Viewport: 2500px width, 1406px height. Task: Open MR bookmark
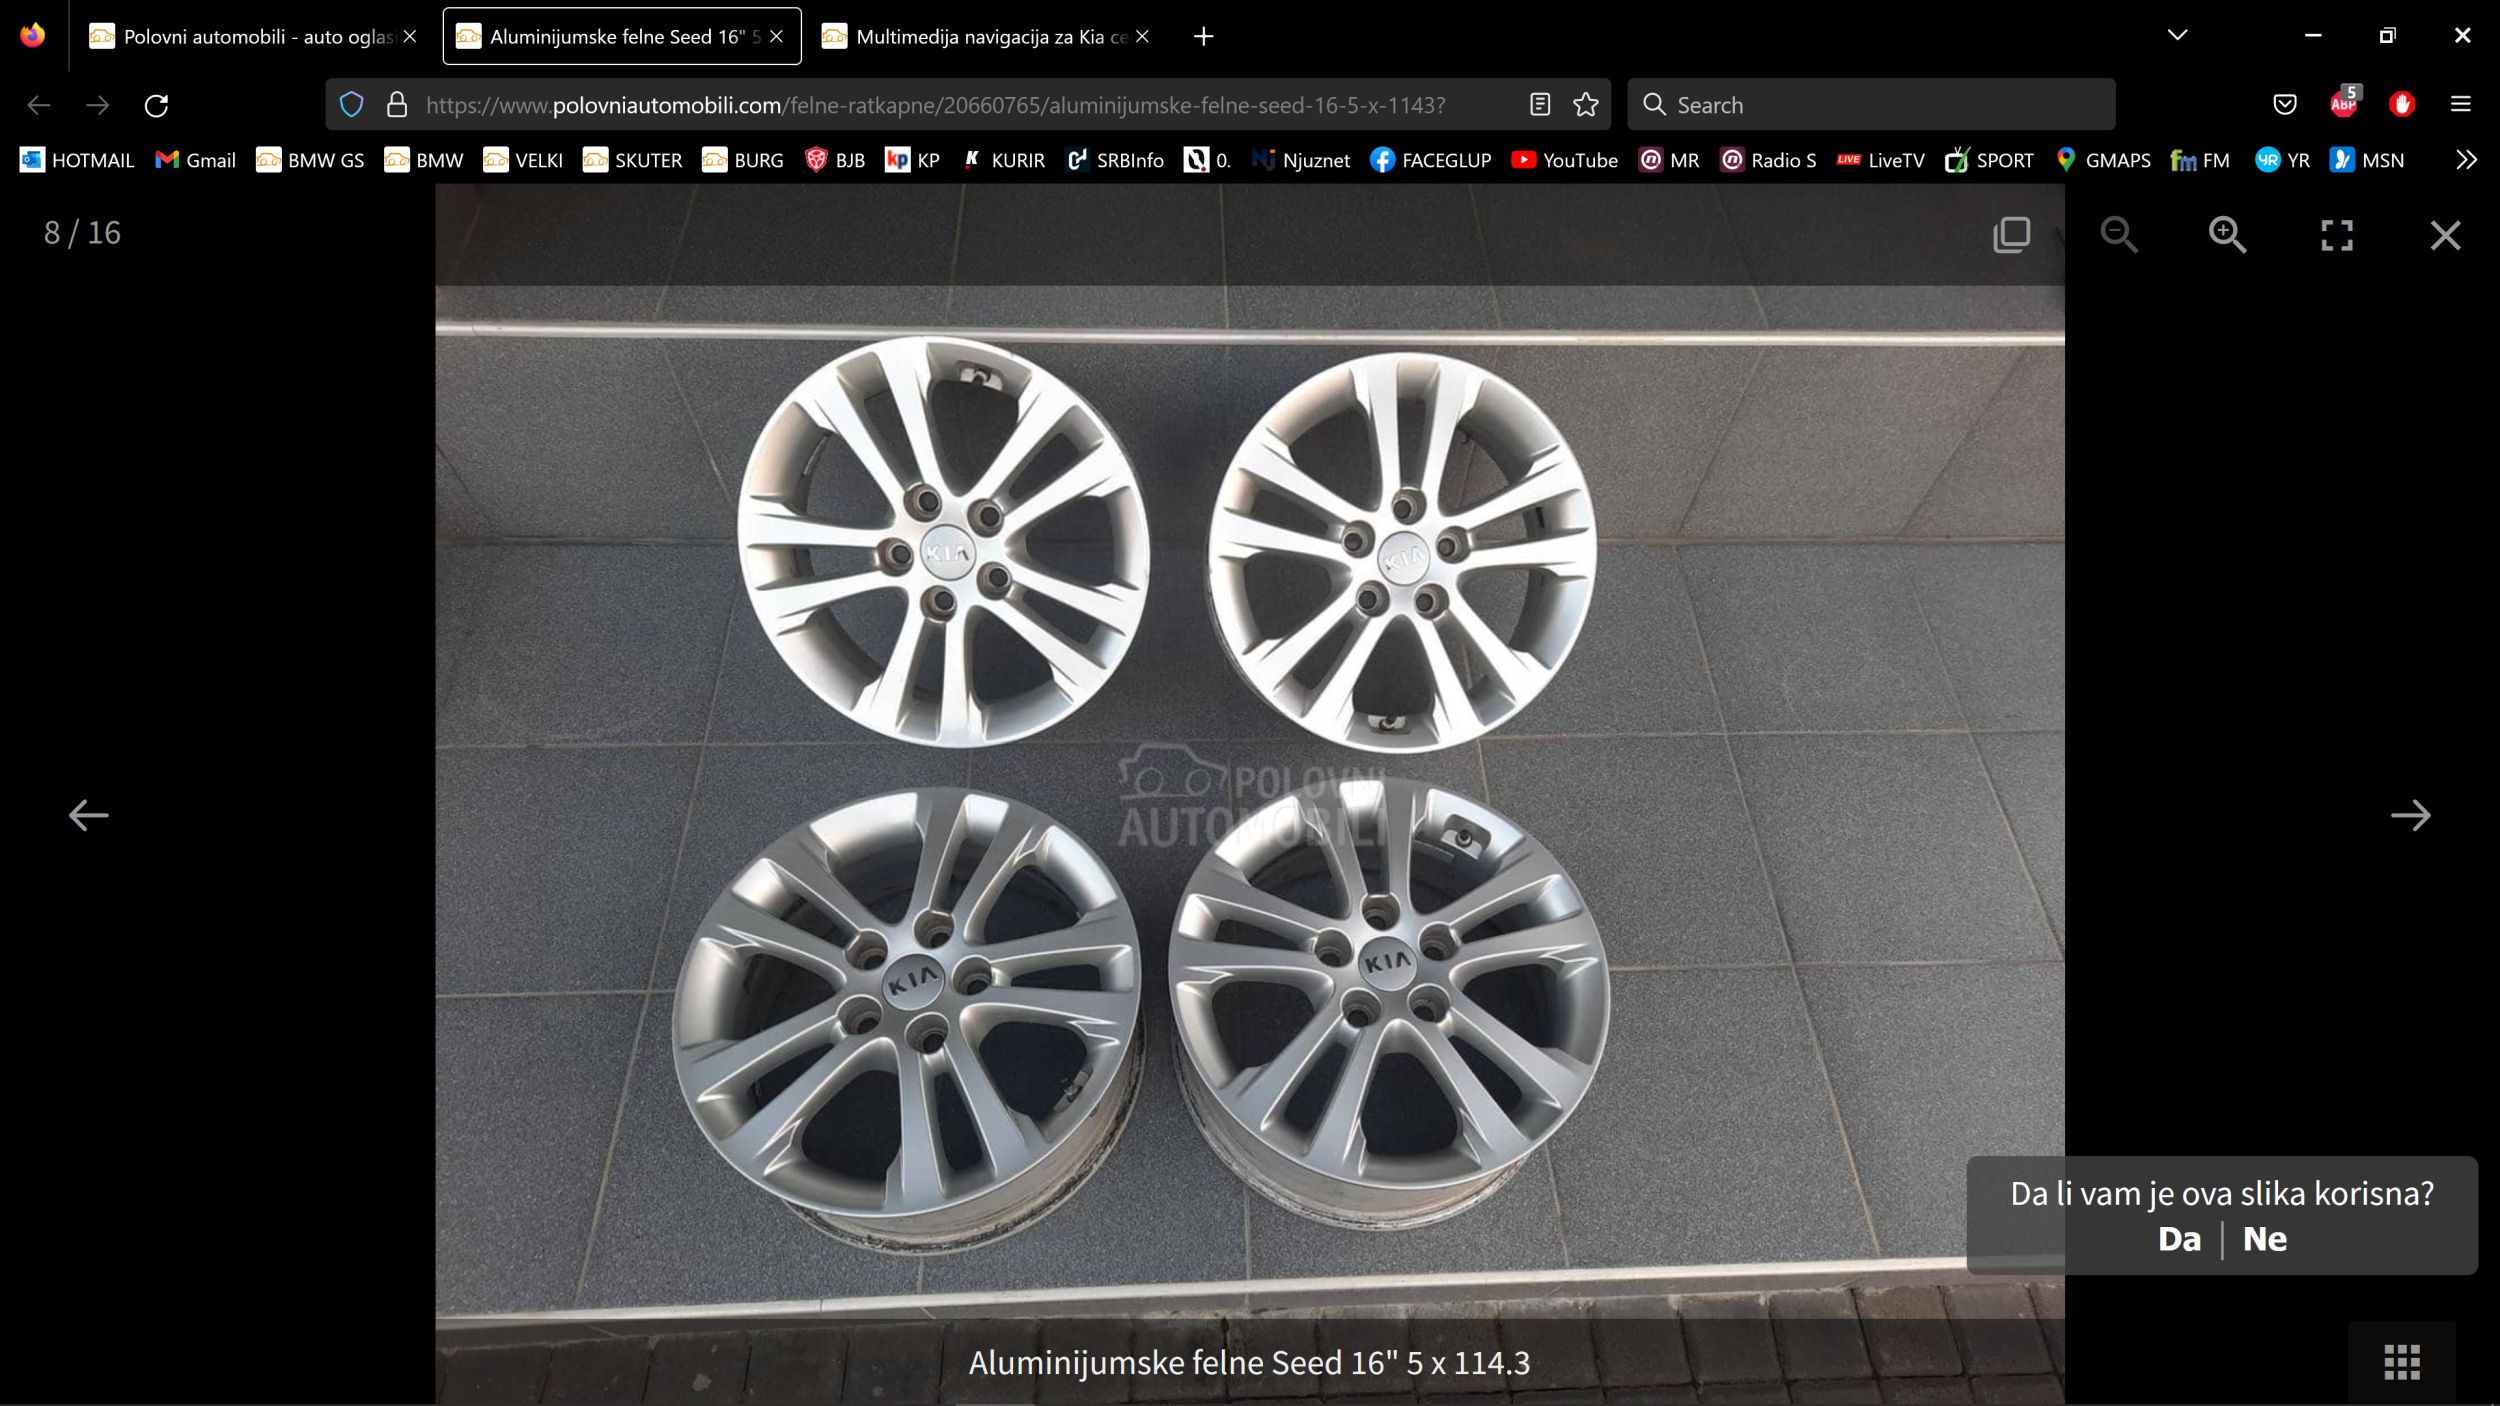tap(1669, 160)
